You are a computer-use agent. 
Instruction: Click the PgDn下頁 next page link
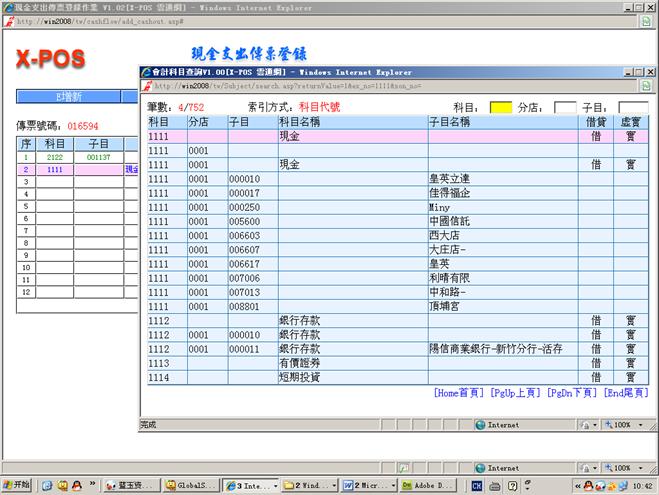pyautogui.click(x=572, y=394)
